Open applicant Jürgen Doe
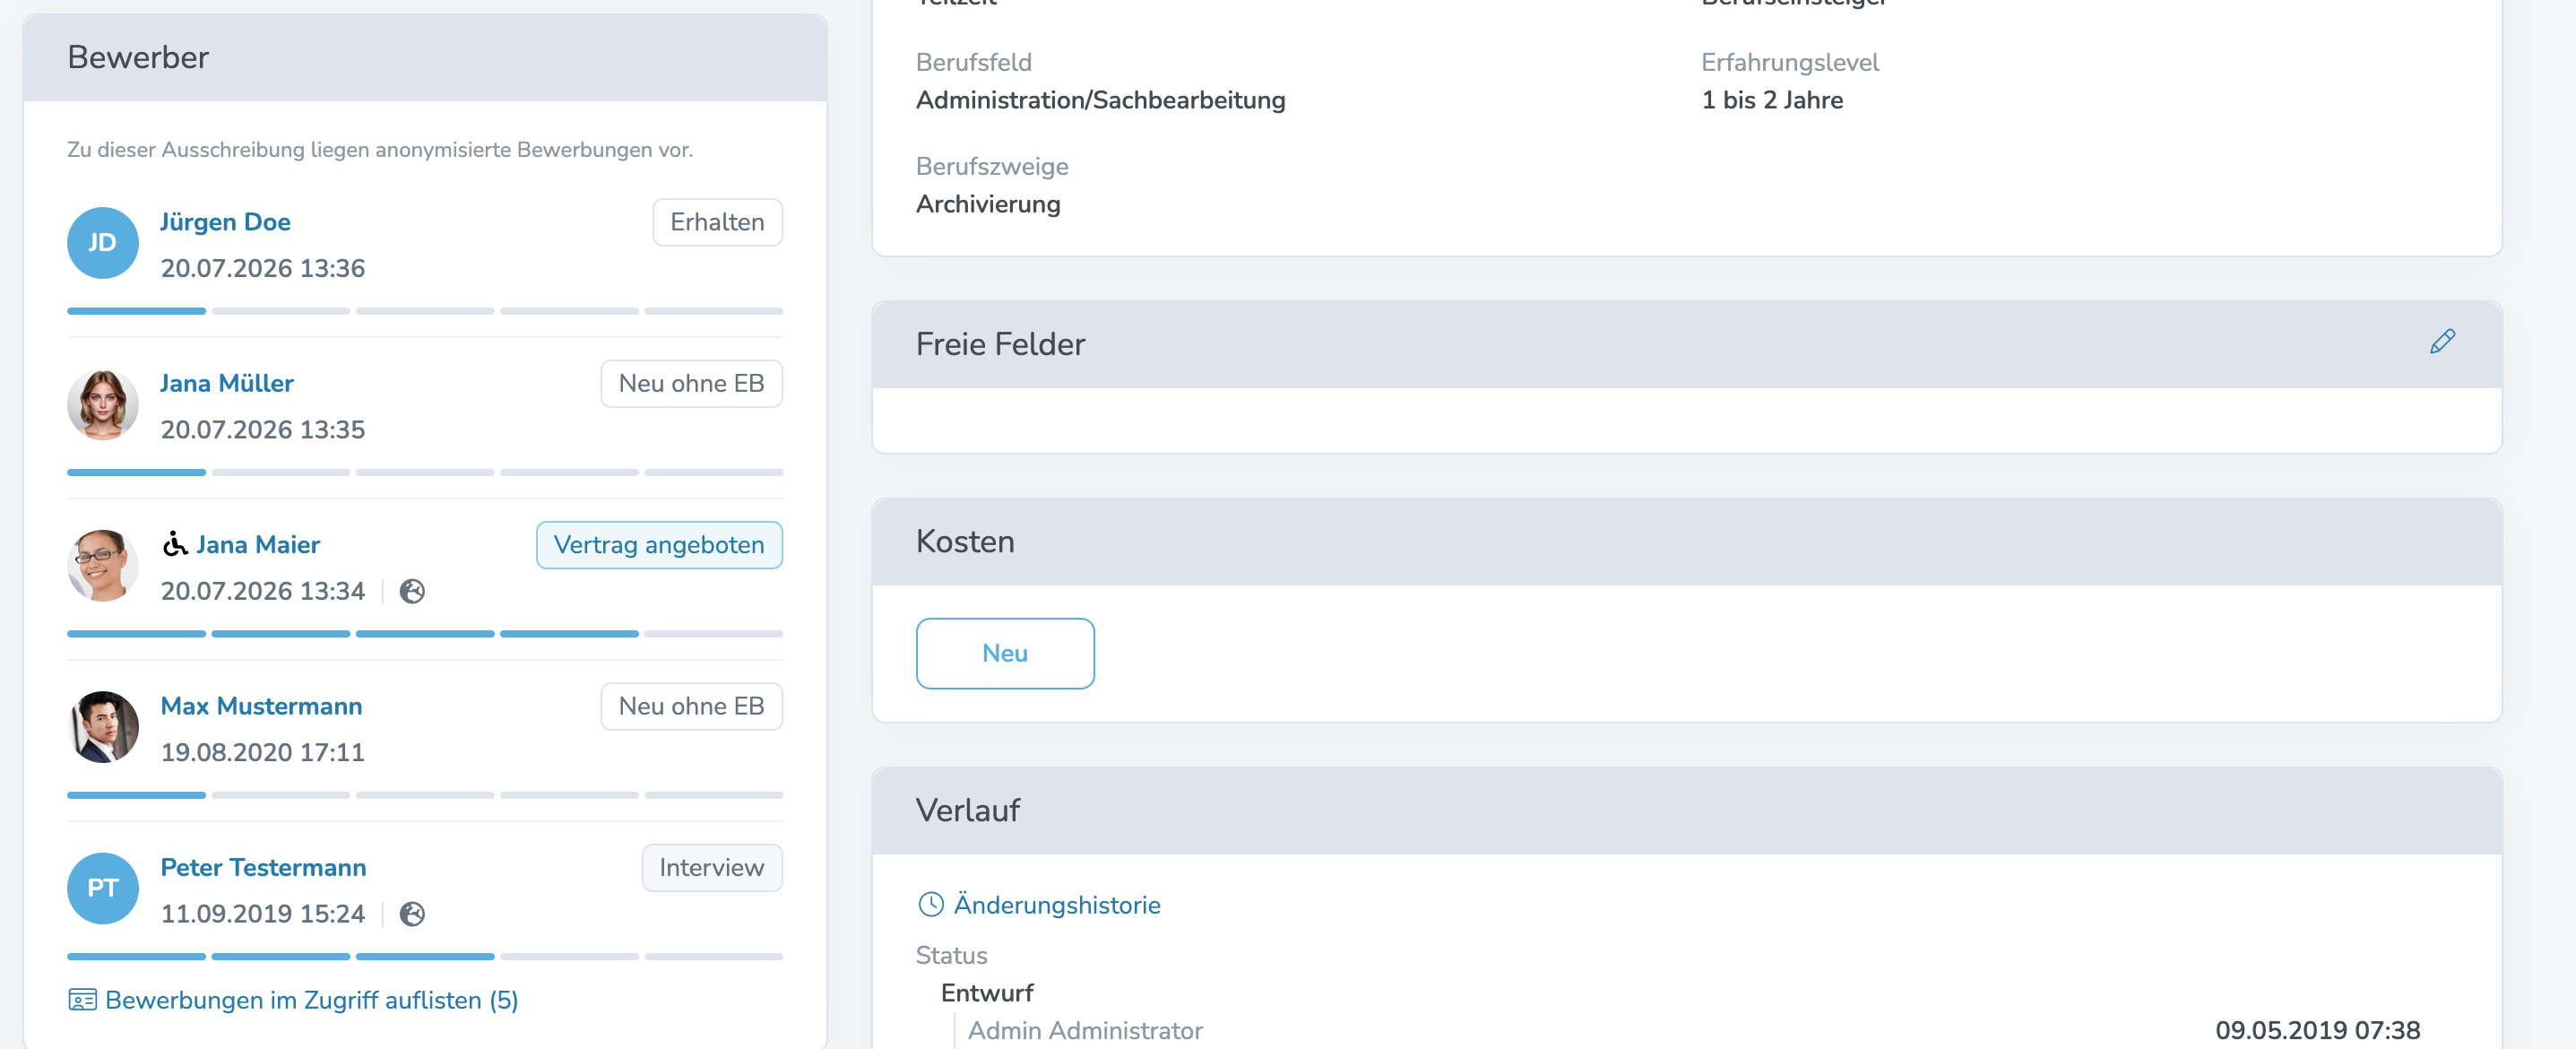This screenshot has height=1049, width=2576. click(x=225, y=222)
